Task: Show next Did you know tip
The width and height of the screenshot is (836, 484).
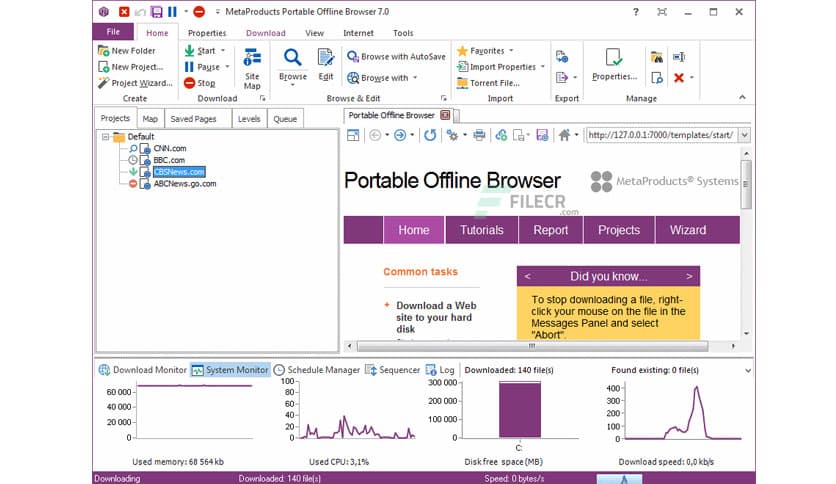Action: point(689,277)
